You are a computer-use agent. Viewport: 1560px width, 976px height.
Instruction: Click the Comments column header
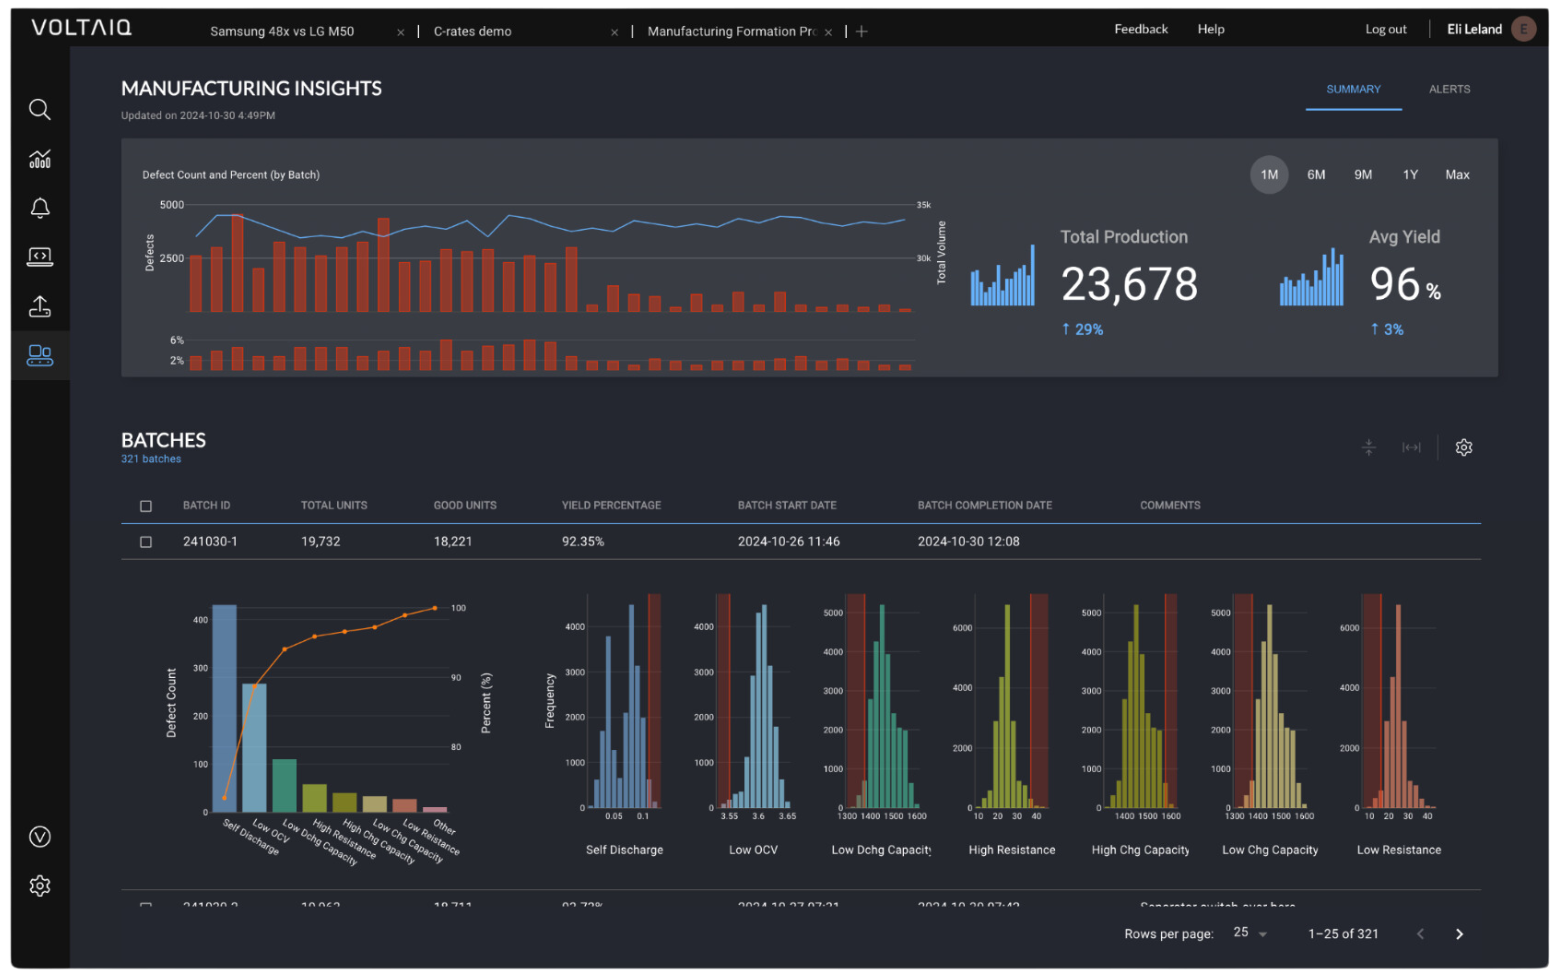(x=1170, y=506)
